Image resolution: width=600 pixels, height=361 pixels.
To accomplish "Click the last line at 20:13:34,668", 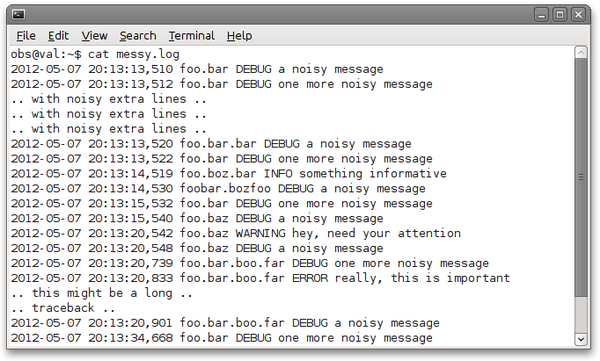I will click(222, 338).
